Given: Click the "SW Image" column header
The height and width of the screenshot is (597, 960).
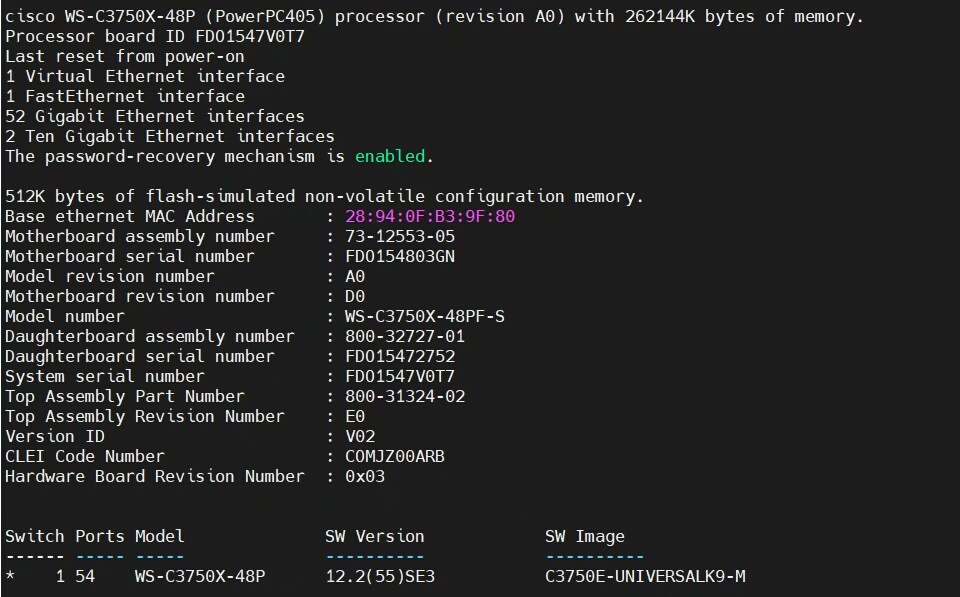Looking at the screenshot, I should tap(585, 536).
